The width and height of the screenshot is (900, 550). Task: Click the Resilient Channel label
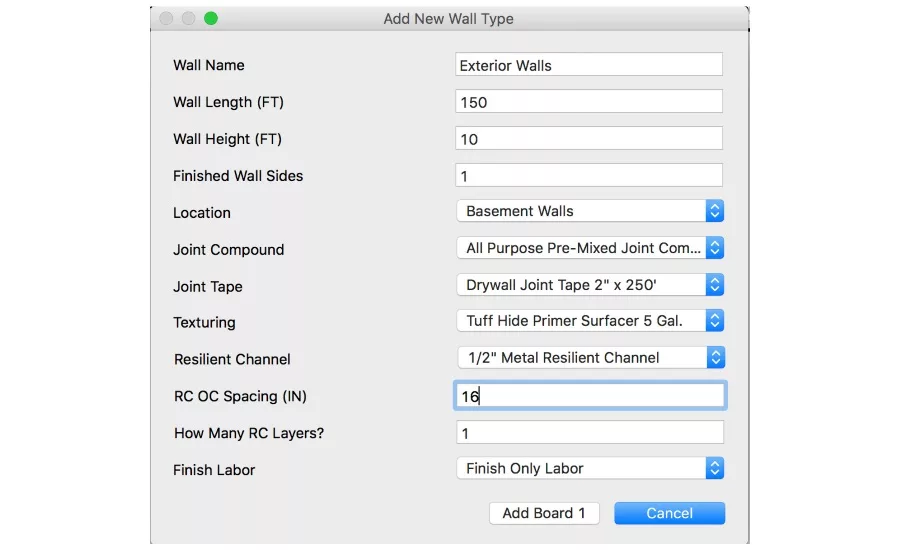click(x=232, y=359)
